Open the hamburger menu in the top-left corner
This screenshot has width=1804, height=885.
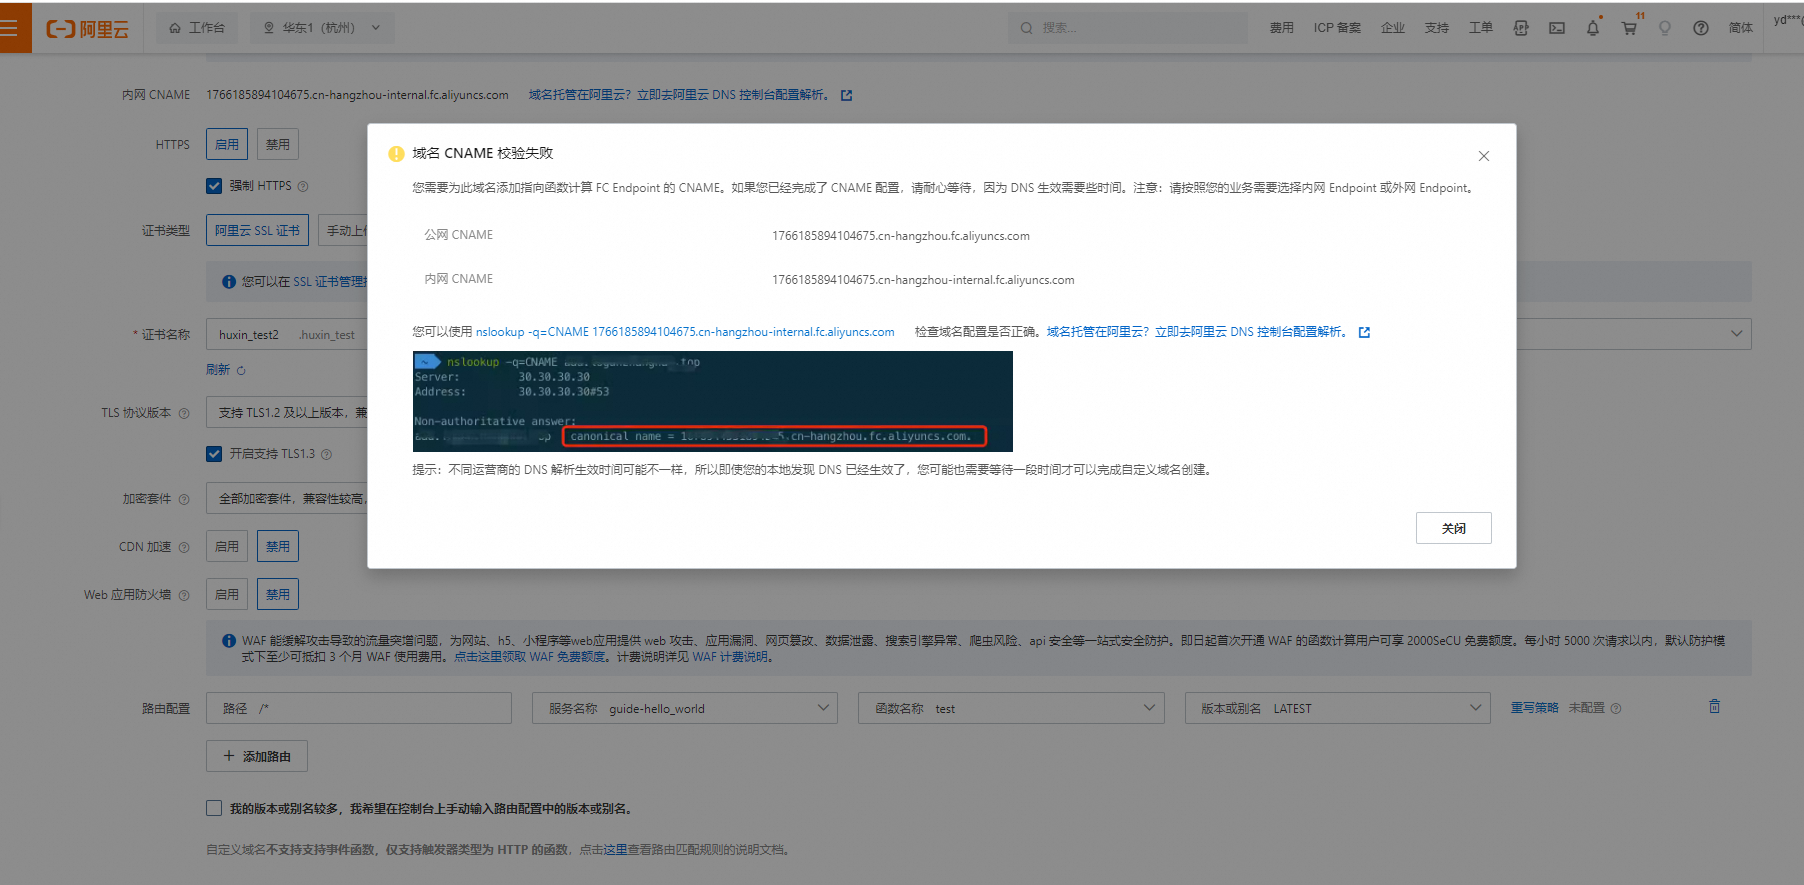10,28
